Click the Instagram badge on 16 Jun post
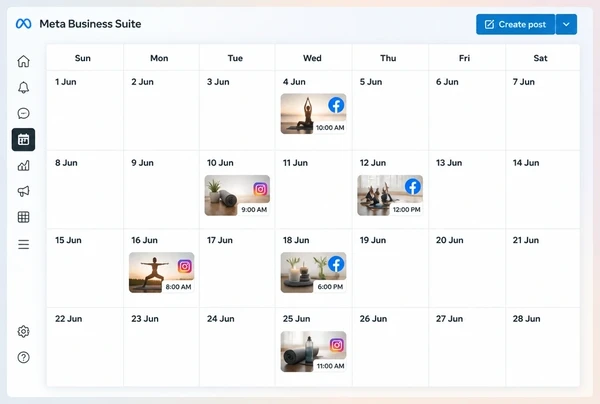600x404 pixels. point(184,266)
